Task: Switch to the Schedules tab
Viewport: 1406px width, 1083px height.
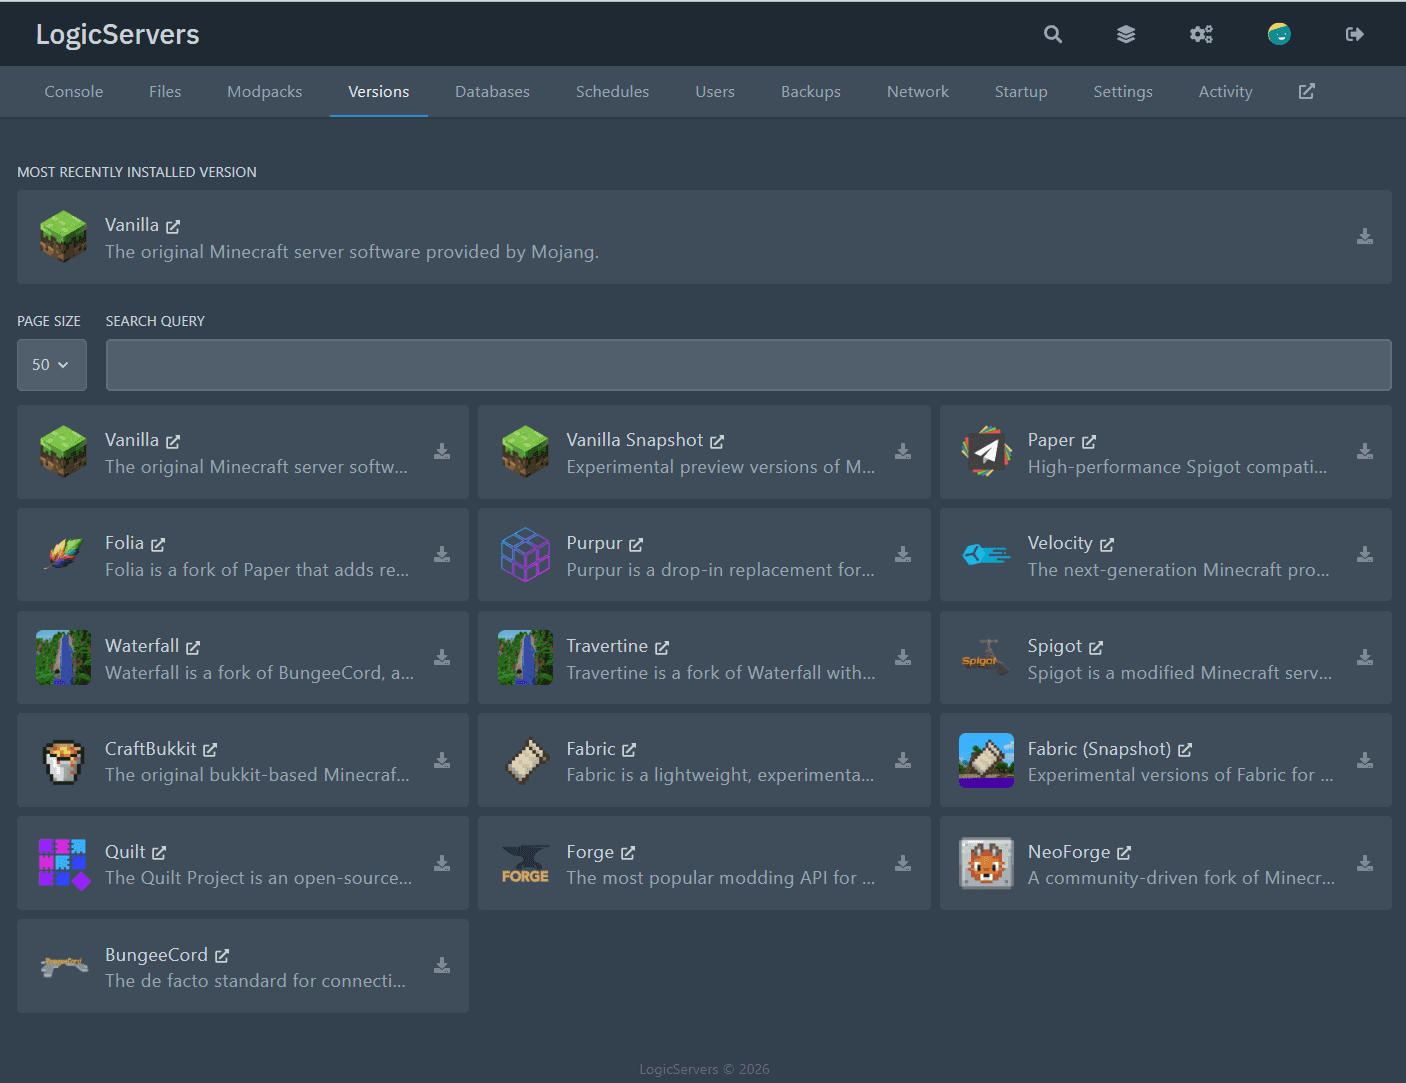Action: click(613, 92)
